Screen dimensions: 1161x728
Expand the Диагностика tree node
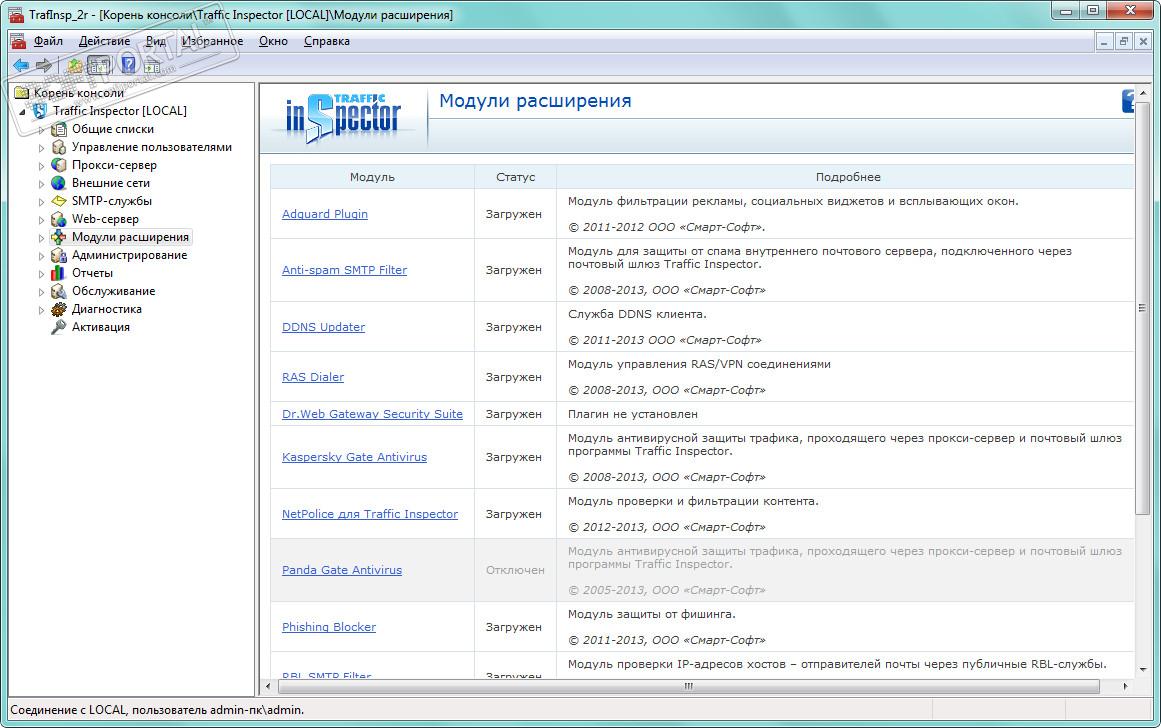click(41, 310)
